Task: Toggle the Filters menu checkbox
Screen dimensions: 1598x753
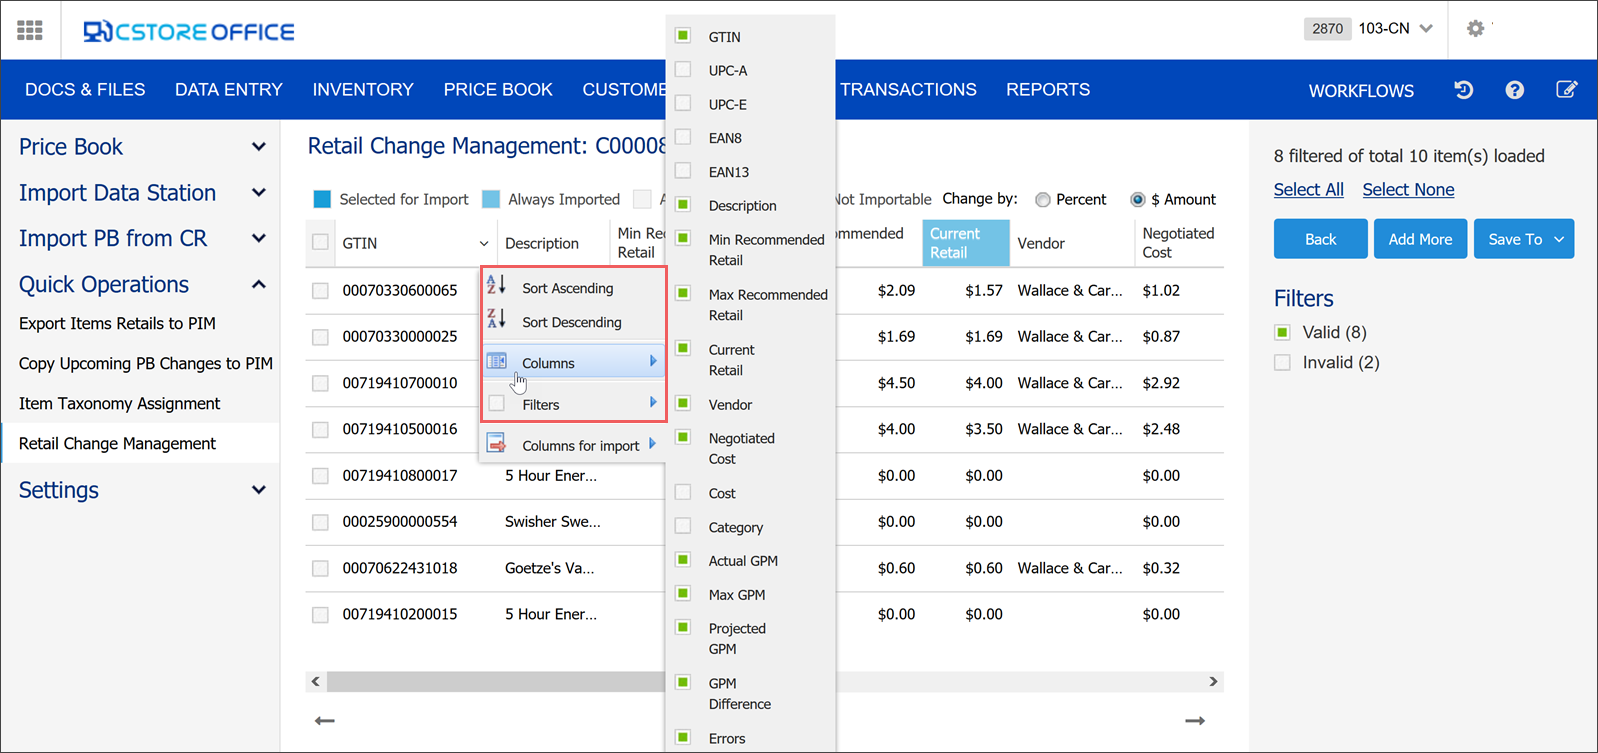Action: click(x=496, y=403)
